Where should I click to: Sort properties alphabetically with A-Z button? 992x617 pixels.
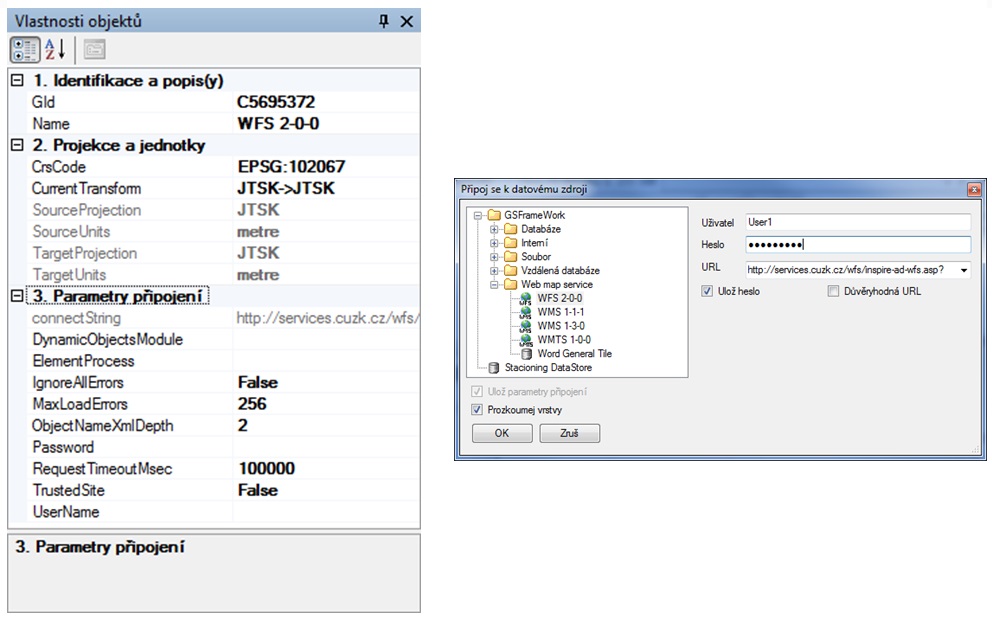[55, 50]
